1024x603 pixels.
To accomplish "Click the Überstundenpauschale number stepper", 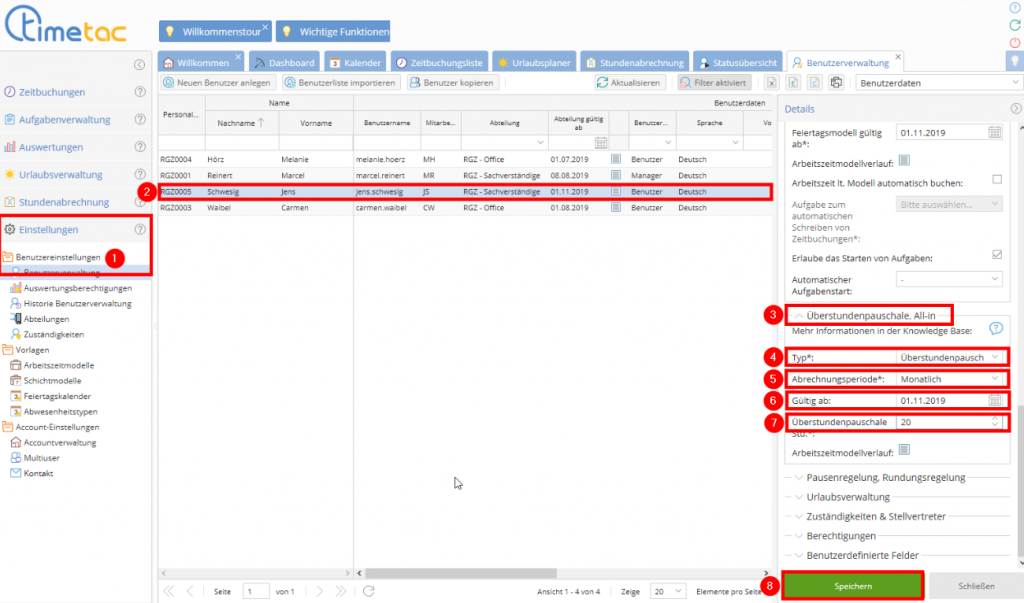I will 995,422.
